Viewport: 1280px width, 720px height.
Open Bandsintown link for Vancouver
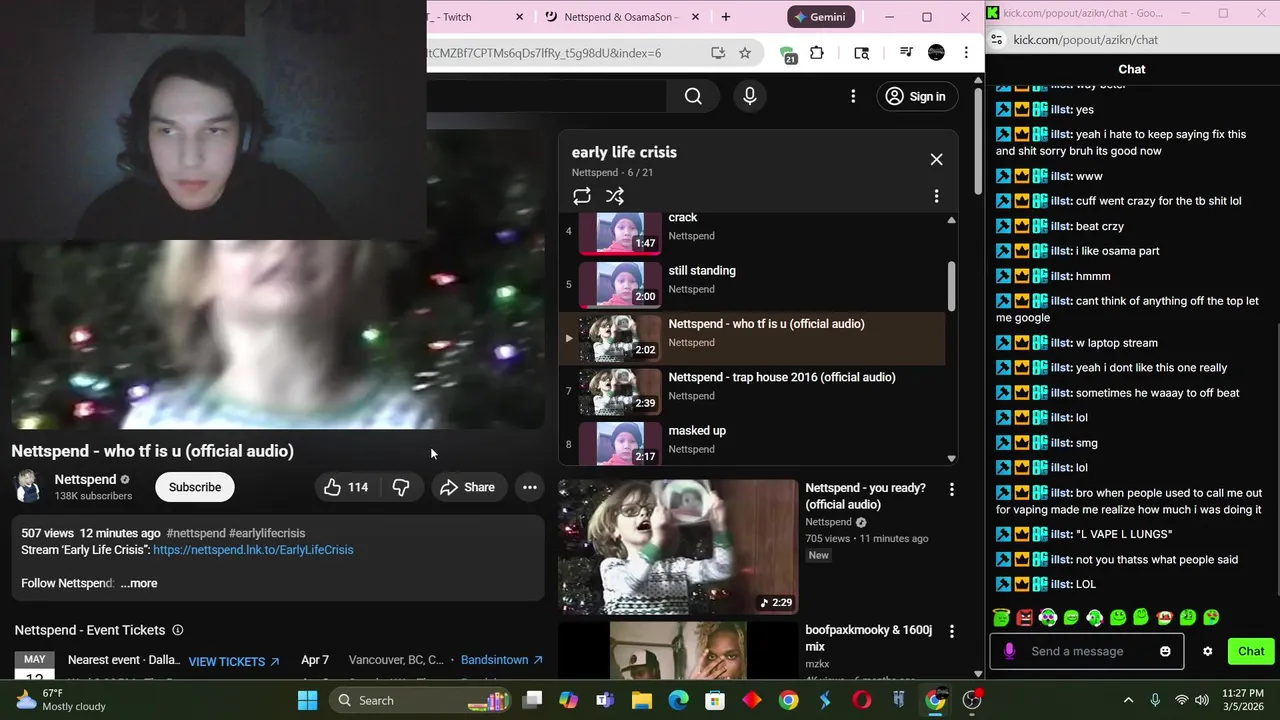[502, 660]
